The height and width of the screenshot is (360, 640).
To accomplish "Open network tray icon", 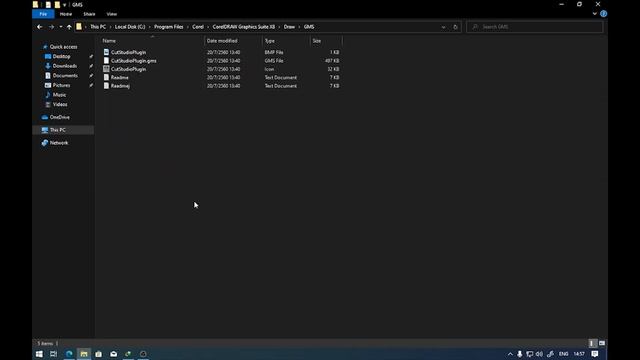I will pos(530,354).
